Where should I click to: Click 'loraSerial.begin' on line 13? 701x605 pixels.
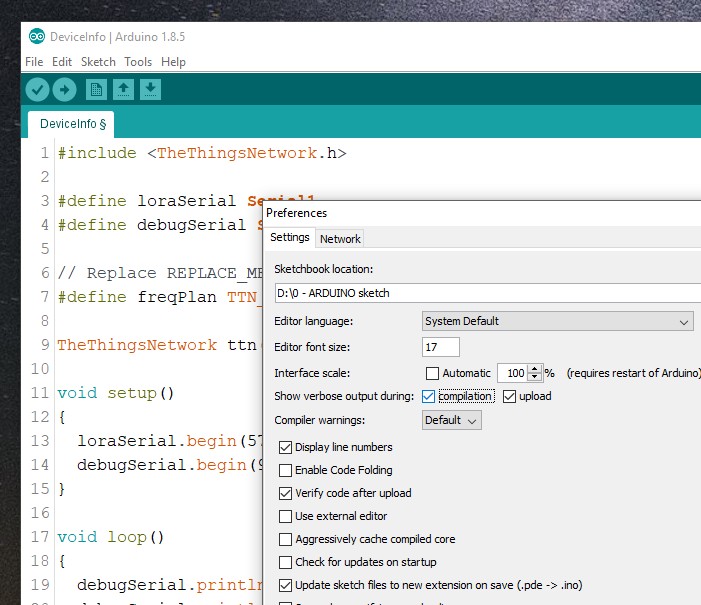(x=156, y=441)
